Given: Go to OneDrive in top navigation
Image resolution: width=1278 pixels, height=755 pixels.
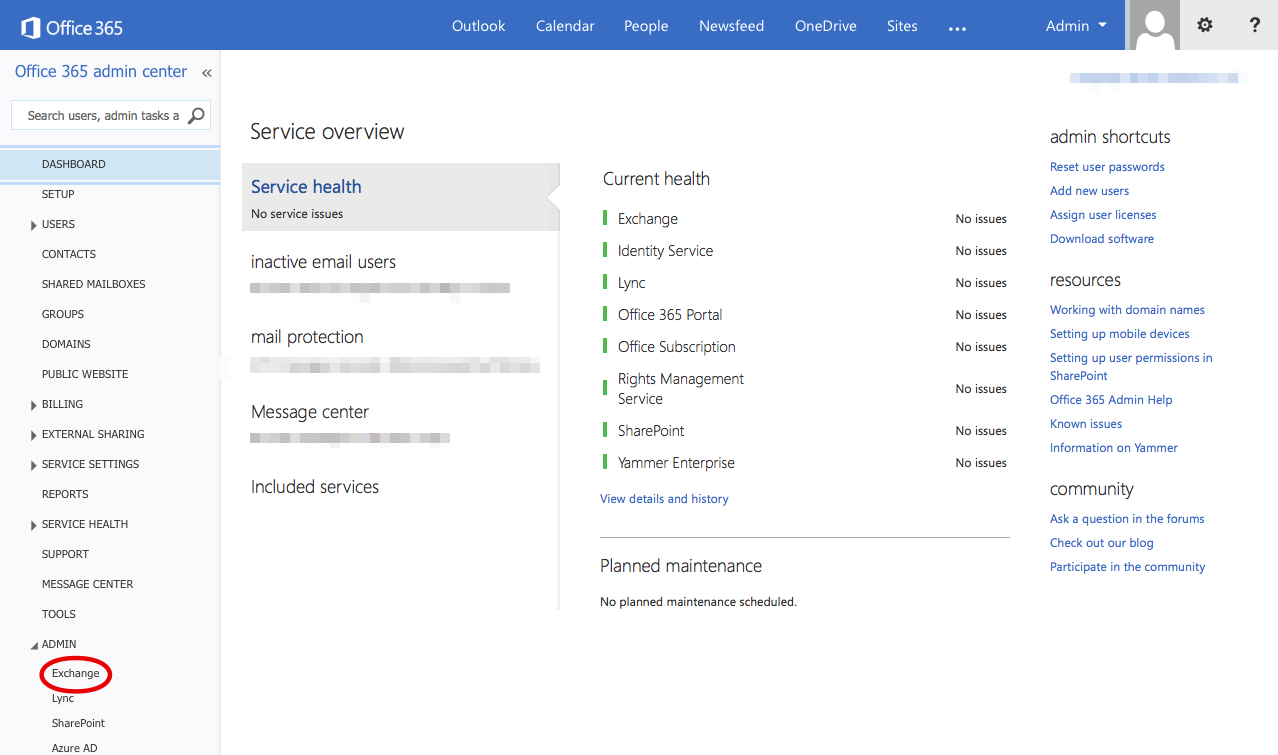Looking at the screenshot, I should (825, 26).
